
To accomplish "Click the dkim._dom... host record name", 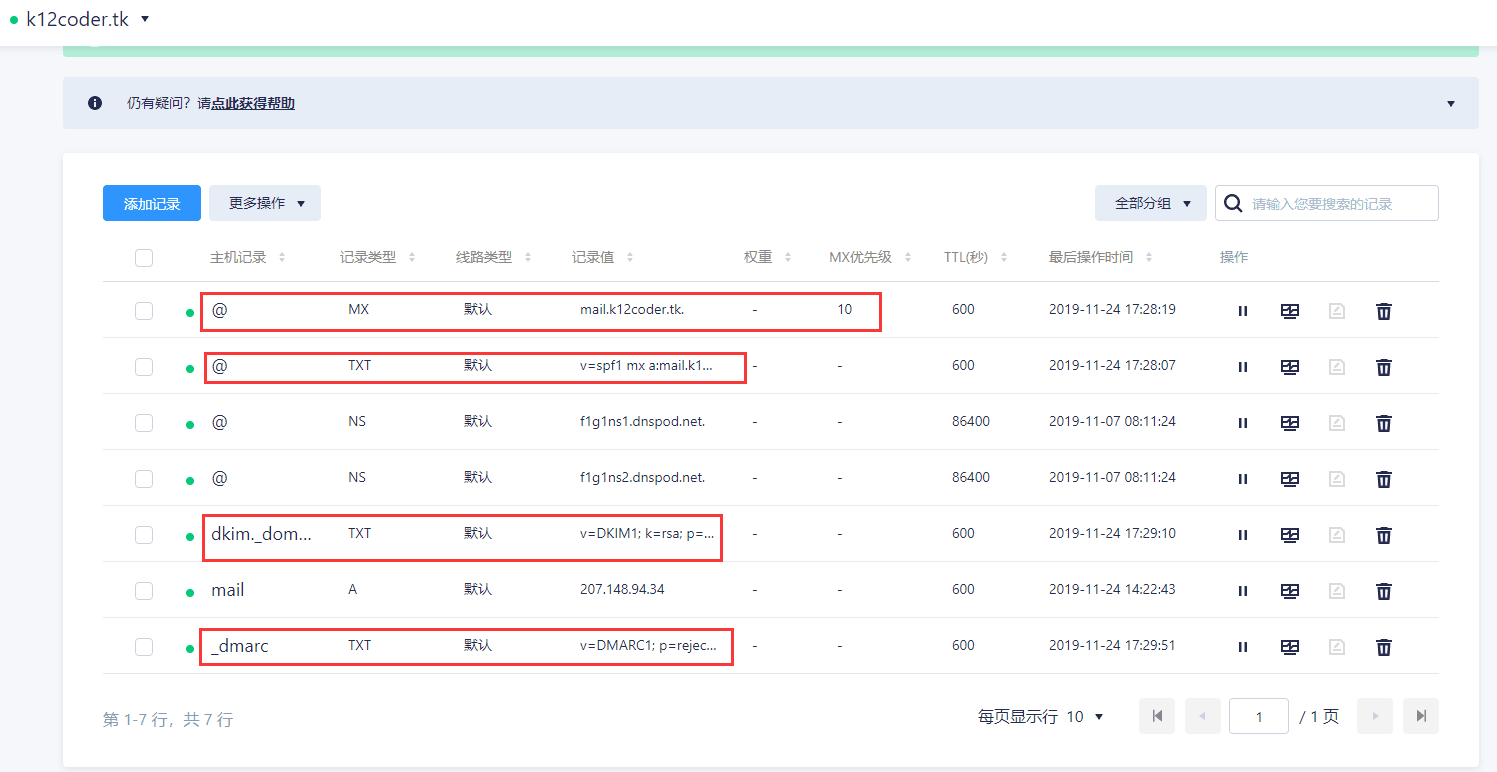I will pyautogui.click(x=262, y=534).
